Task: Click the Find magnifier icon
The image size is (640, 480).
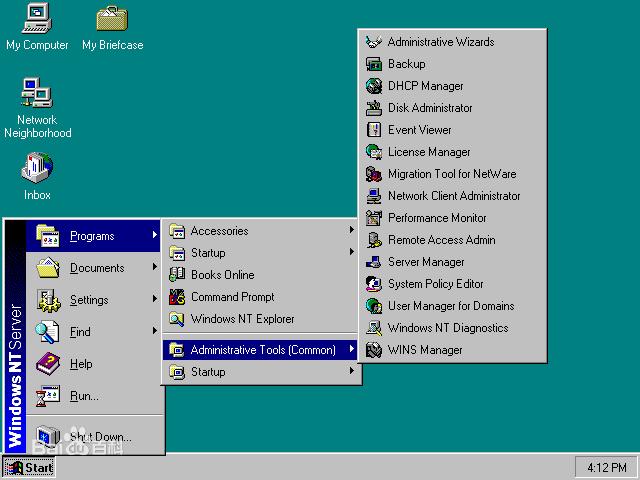Action: [x=48, y=332]
